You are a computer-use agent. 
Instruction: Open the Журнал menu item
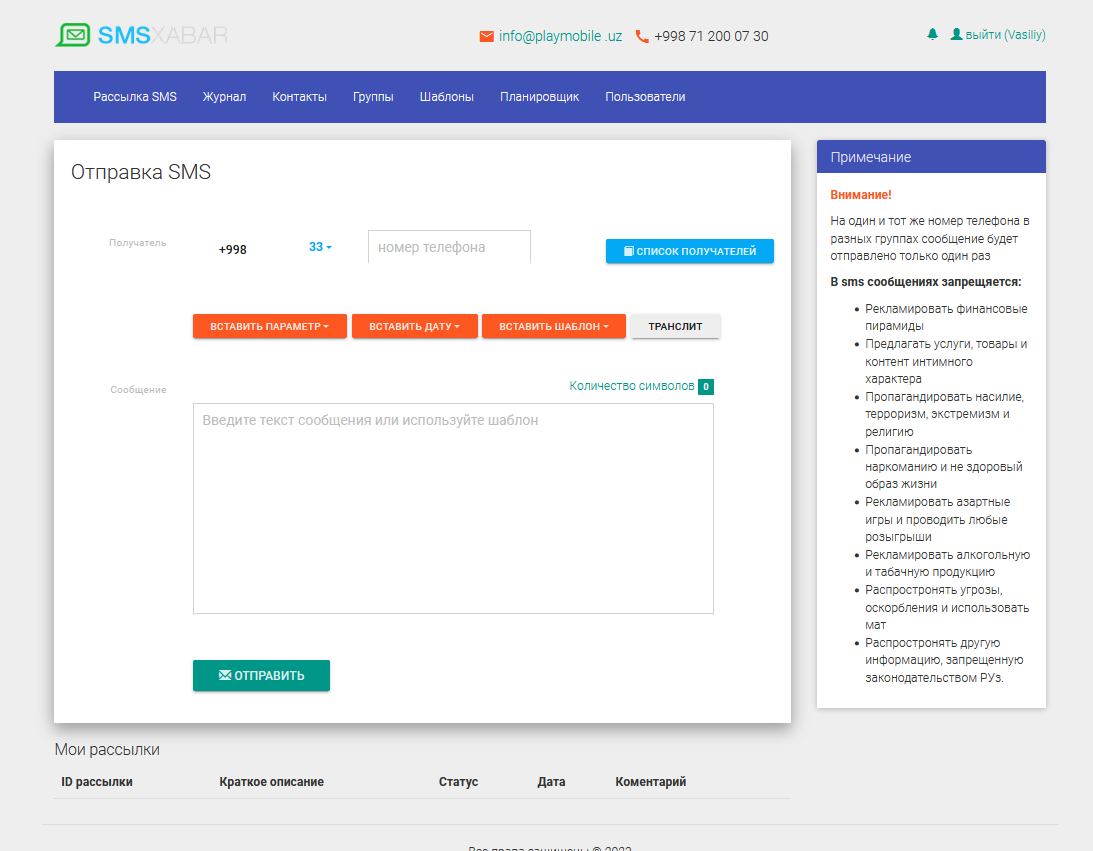pyautogui.click(x=224, y=97)
